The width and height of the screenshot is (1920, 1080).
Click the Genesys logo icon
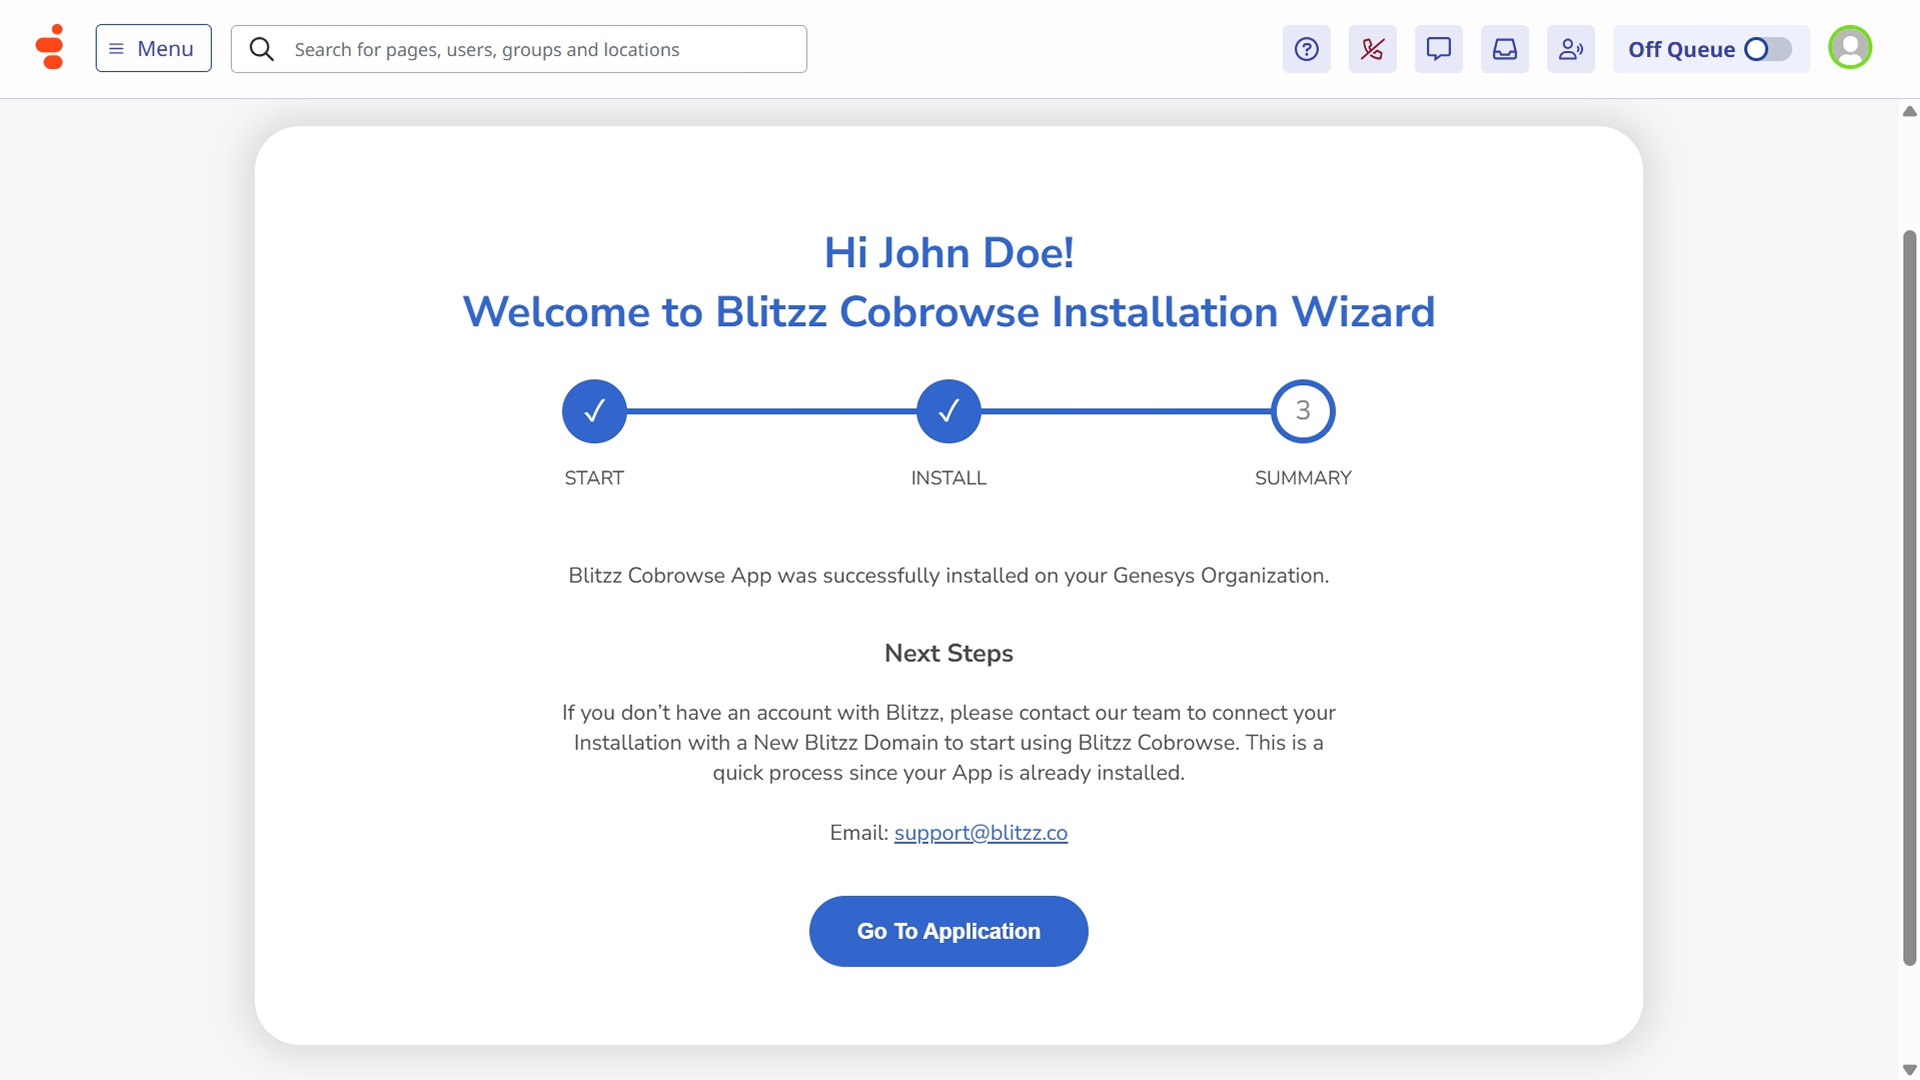point(50,47)
